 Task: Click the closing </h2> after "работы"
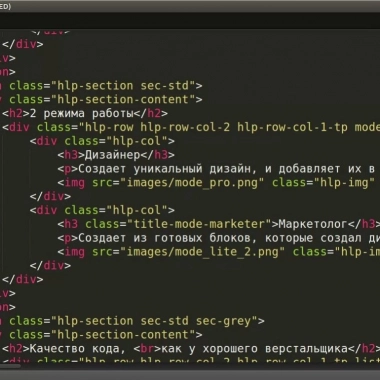click(151, 114)
